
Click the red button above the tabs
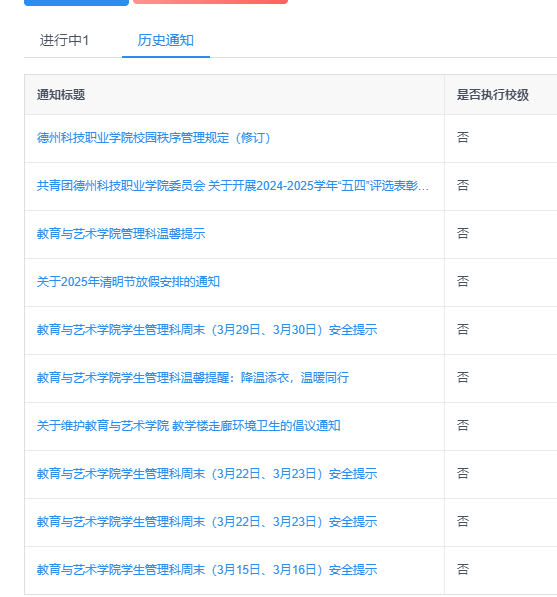pyautogui.click(x=211, y=2)
